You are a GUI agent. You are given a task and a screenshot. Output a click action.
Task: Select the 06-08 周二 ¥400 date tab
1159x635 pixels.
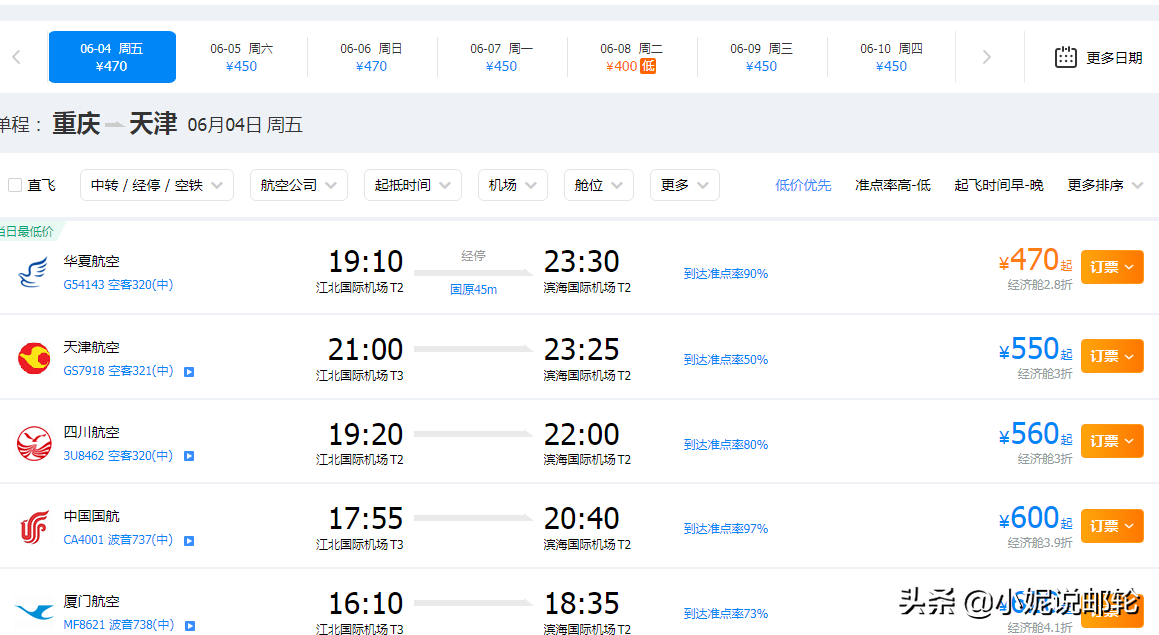(x=631, y=57)
